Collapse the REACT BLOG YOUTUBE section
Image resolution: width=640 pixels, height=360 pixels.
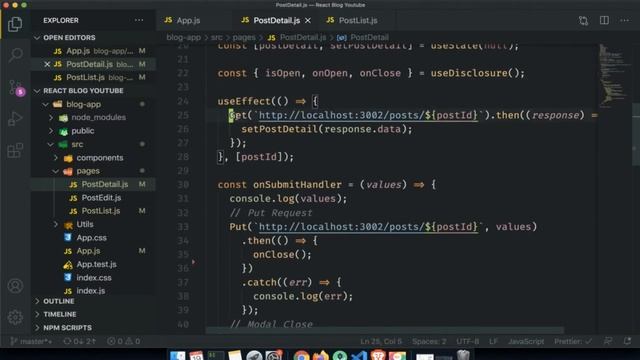(37, 91)
